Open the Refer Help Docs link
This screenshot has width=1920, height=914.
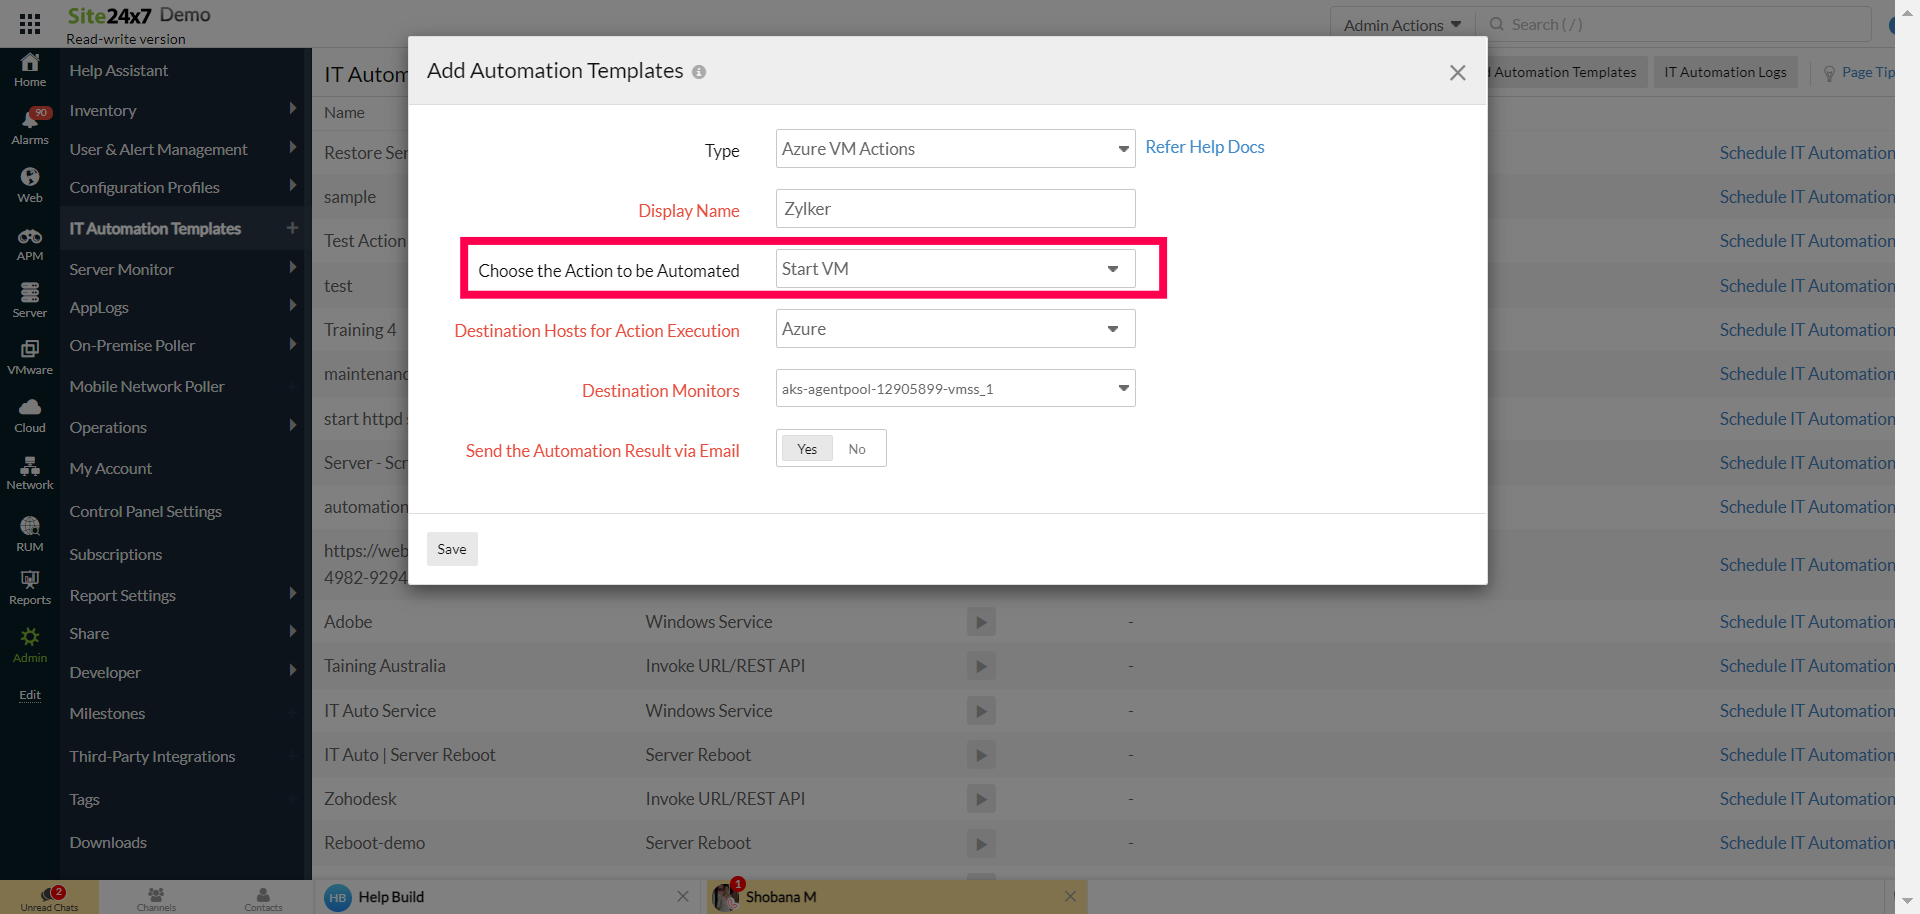(x=1204, y=146)
